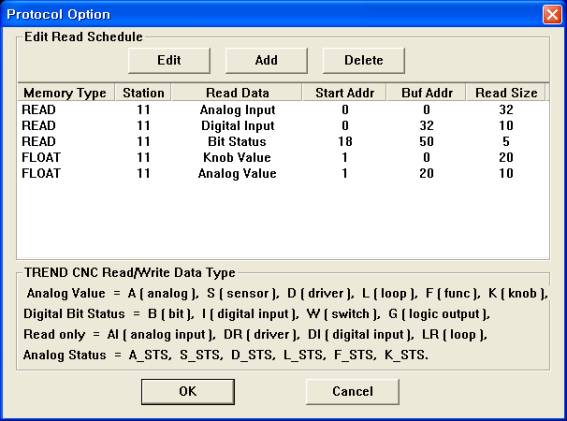The height and width of the screenshot is (421, 567).
Task: Click the Buf Addr column header
Action: (426, 93)
